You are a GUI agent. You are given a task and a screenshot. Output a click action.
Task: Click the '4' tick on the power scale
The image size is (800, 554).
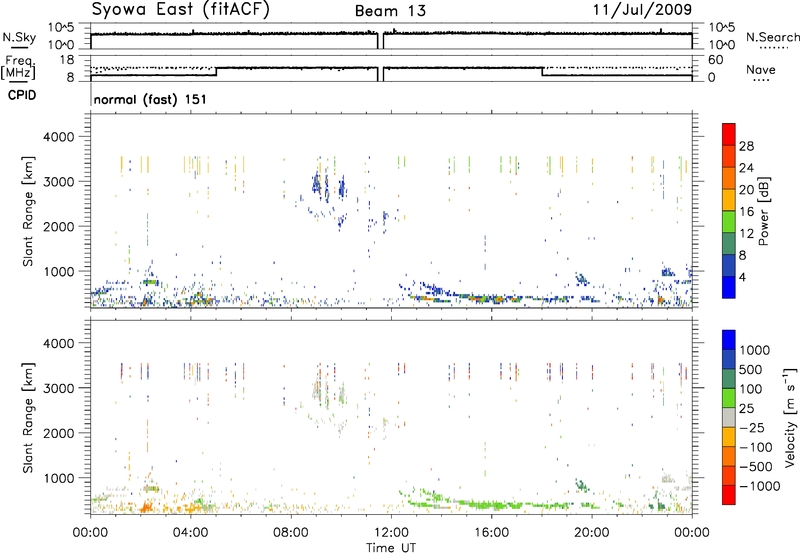coord(742,277)
